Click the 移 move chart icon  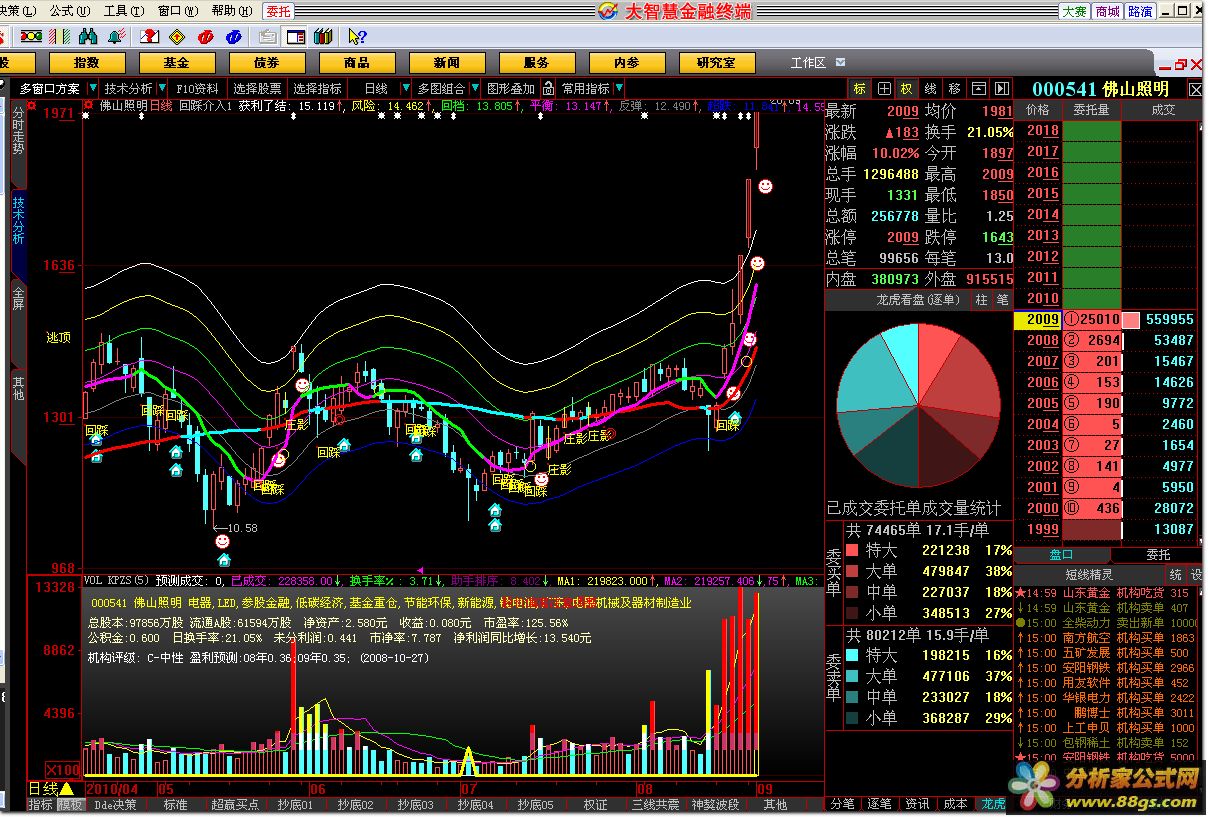954,88
